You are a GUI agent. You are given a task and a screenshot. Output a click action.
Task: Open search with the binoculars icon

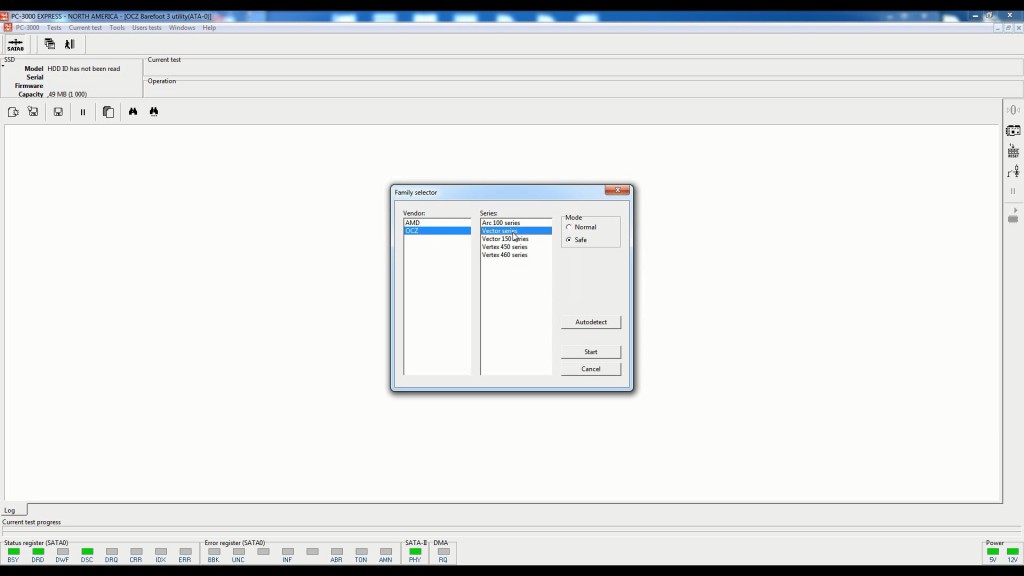coord(133,111)
